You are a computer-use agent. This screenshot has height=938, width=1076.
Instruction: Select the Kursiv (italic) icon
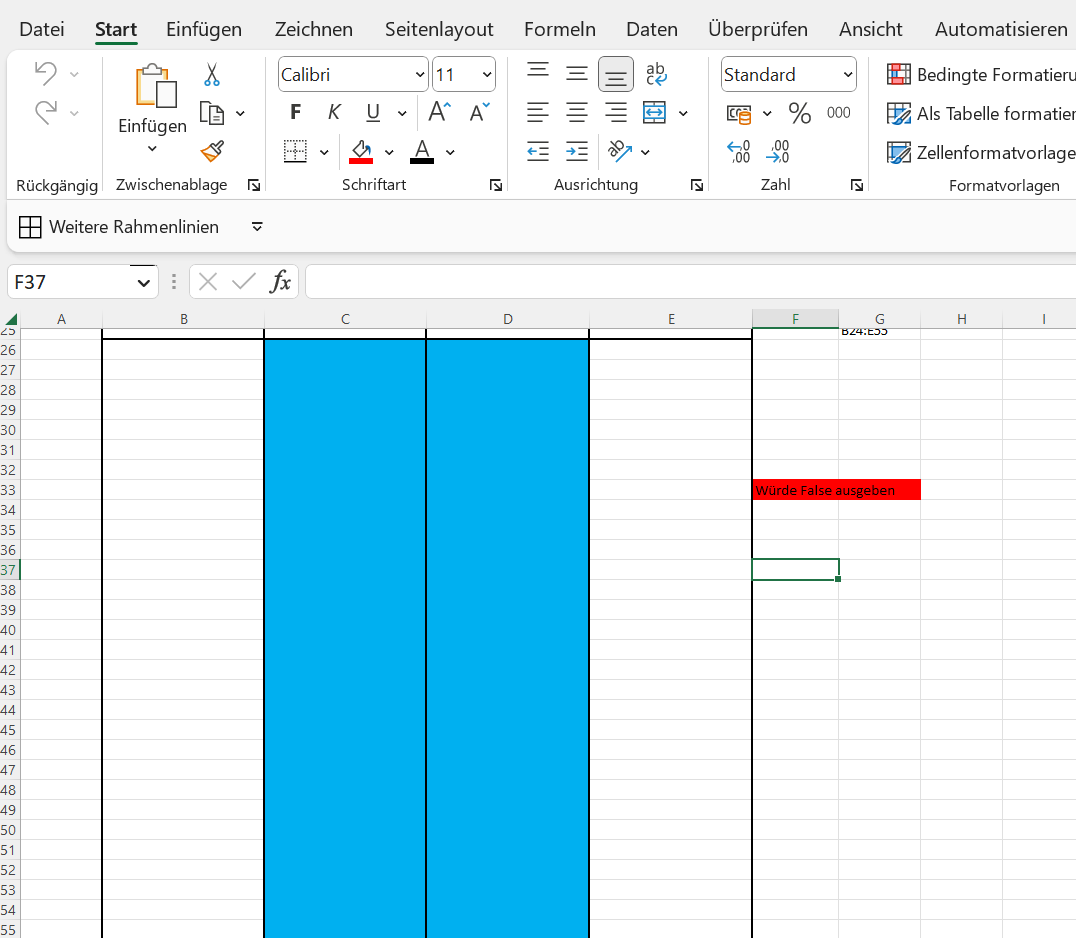pyautogui.click(x=334, y=112)
